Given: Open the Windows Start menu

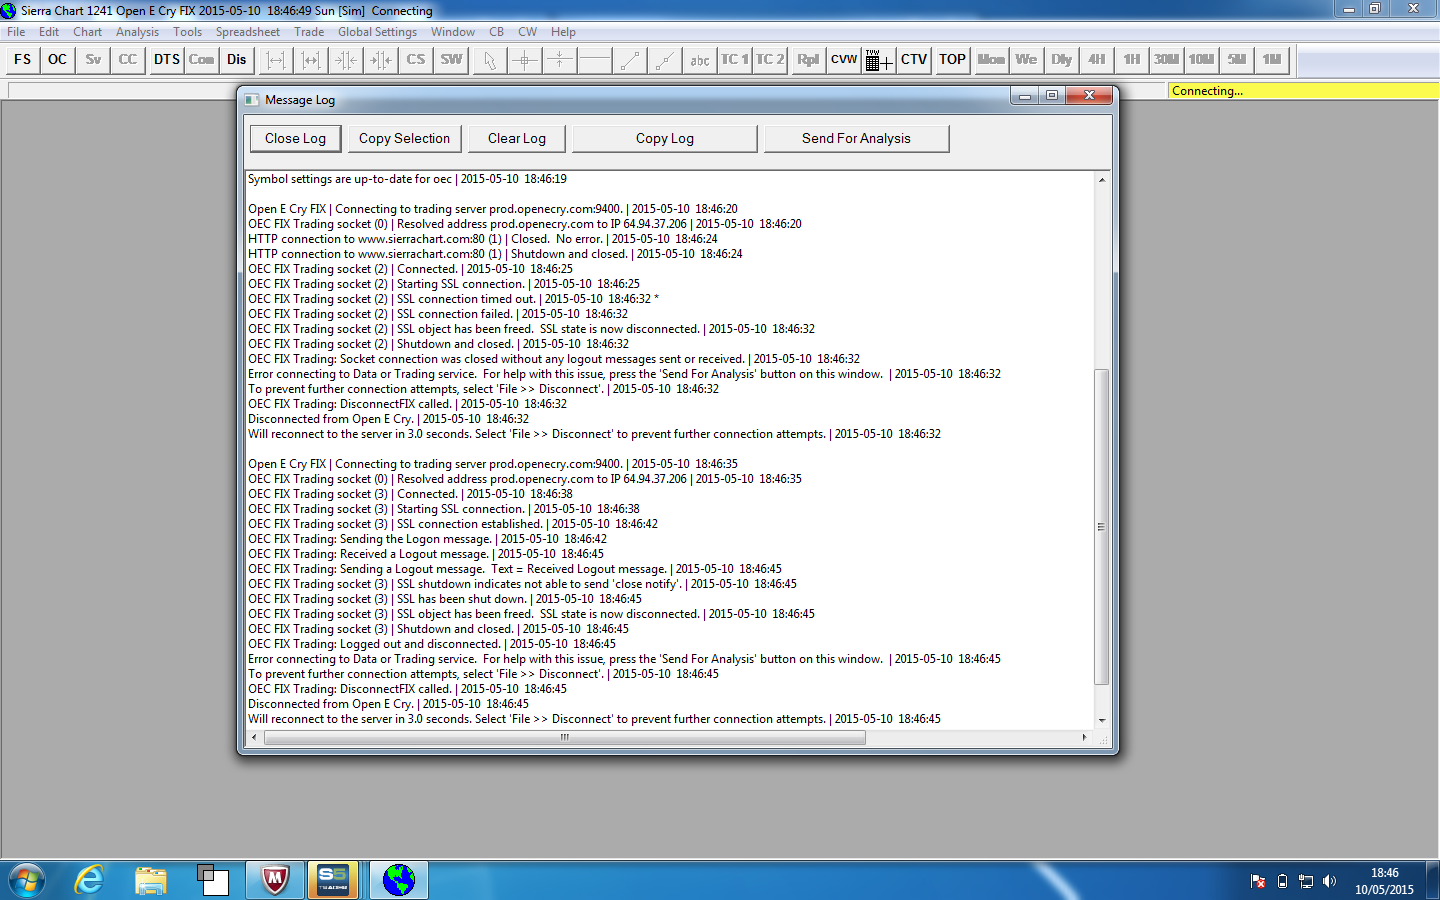Looking at the screenshot, I should [27, 880].
